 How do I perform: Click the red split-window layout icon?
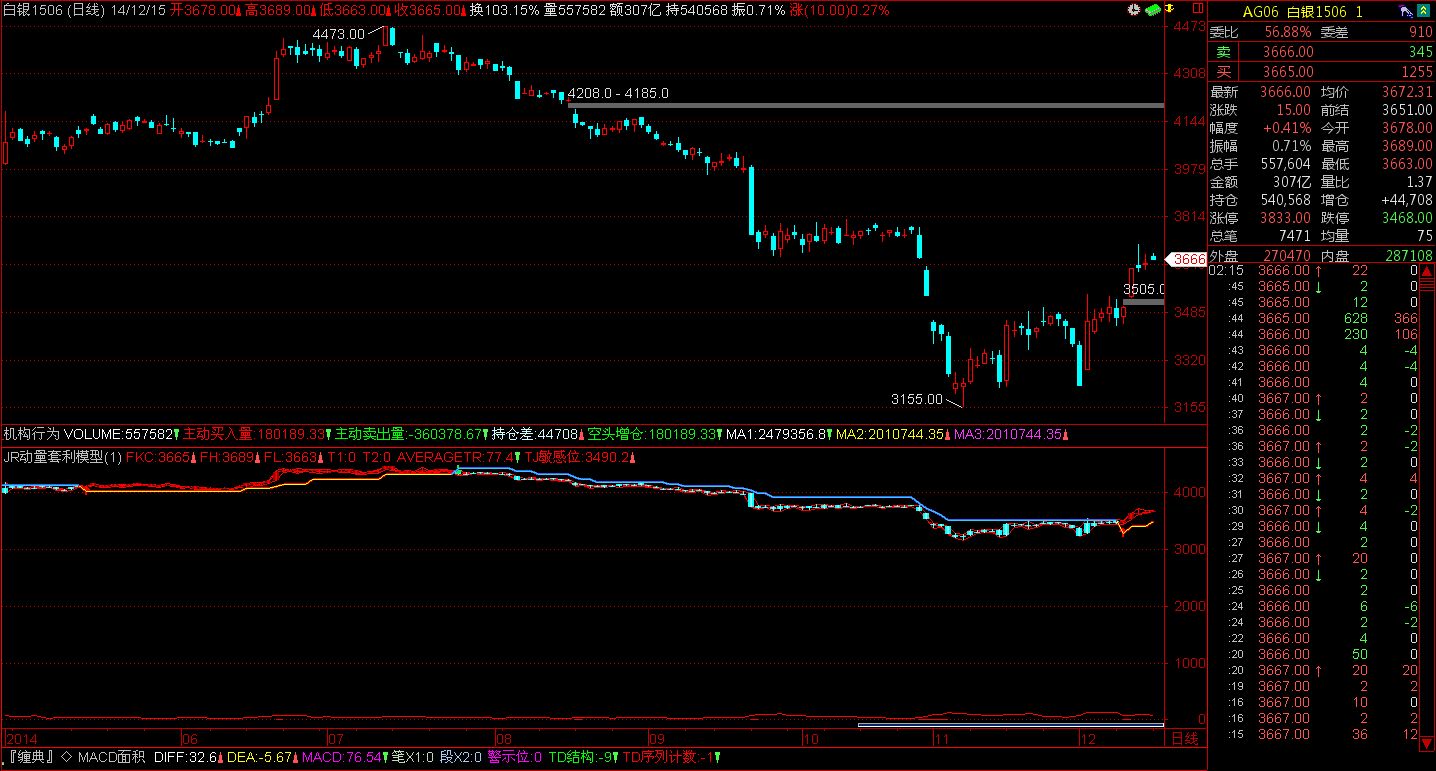[x=1200, y=10]
